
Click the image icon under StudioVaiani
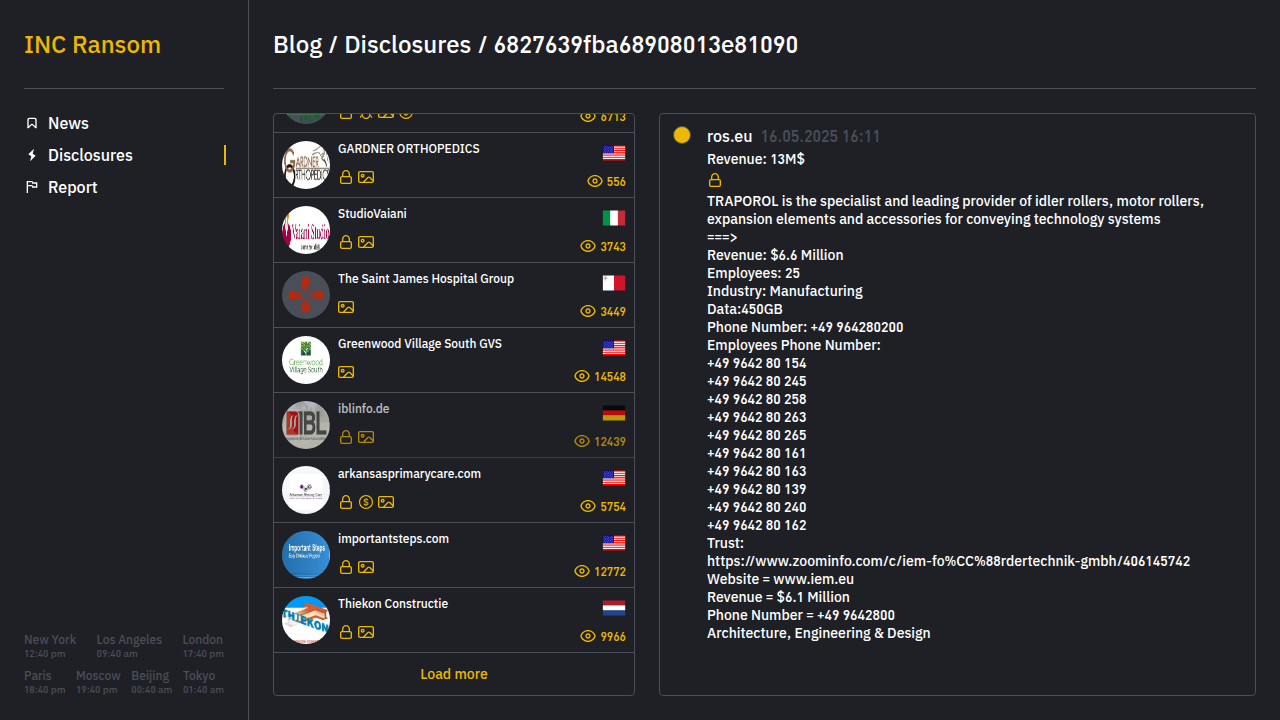point(366,242)
